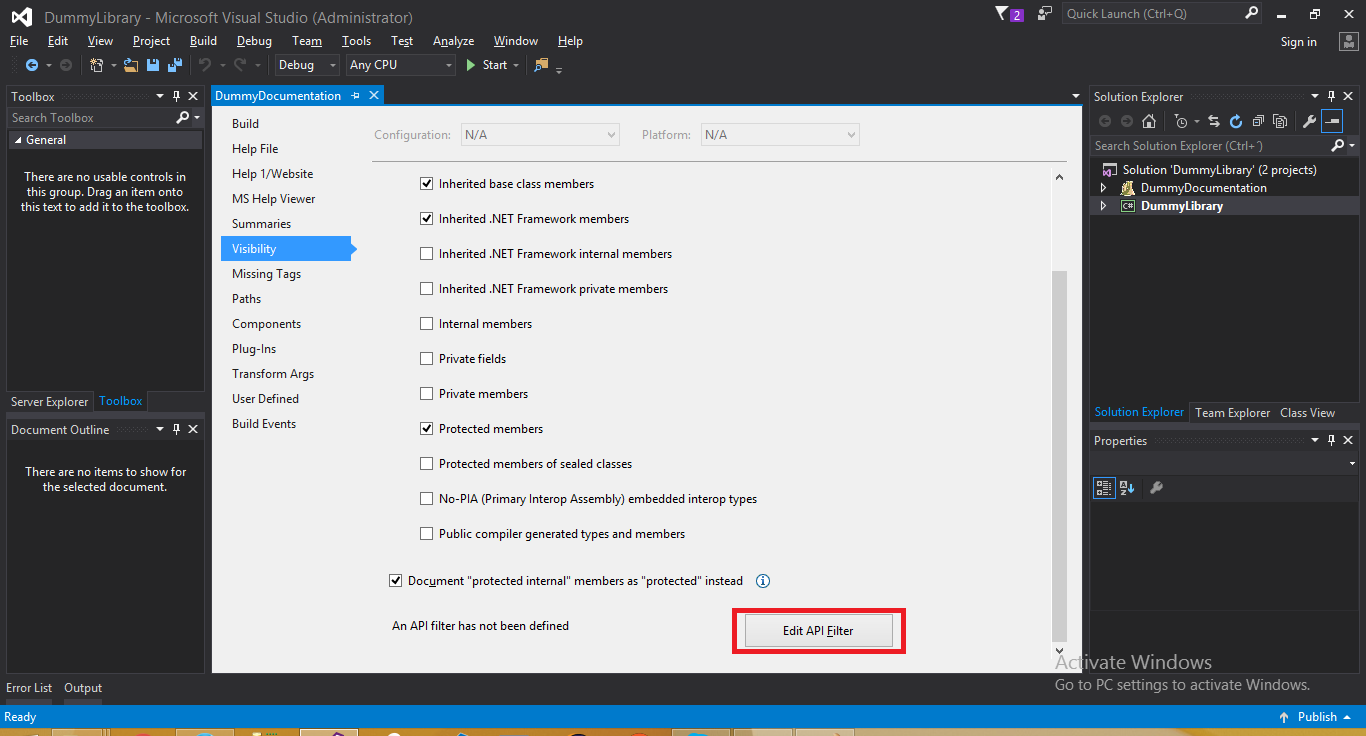Image resolution: width=1366 pixels, height=736 pixels.
Task: Pin the DummyDocumentation tab
Action: click(x=355, y=96)
